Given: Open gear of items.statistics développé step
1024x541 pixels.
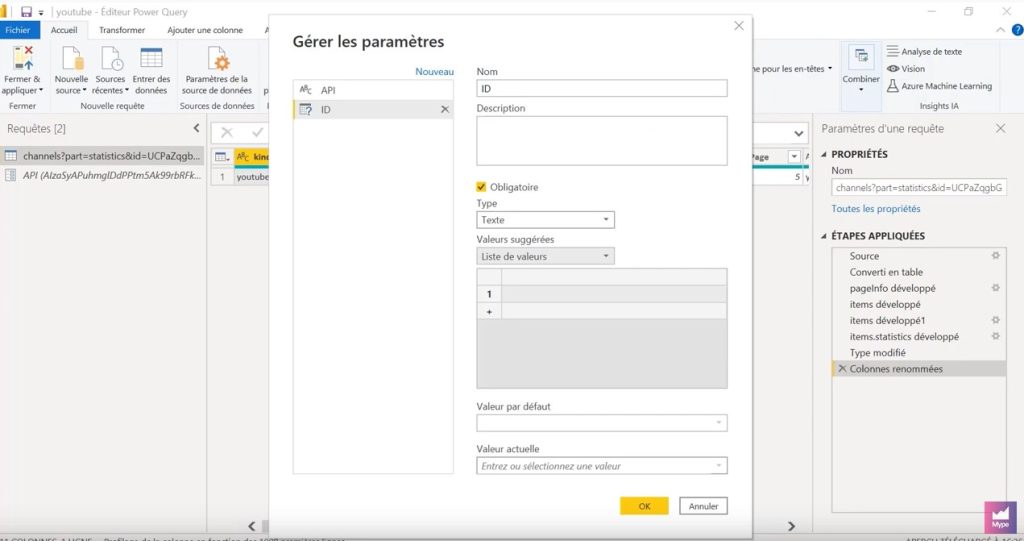Looking at the screenshot, I should (x=995, y=336).
